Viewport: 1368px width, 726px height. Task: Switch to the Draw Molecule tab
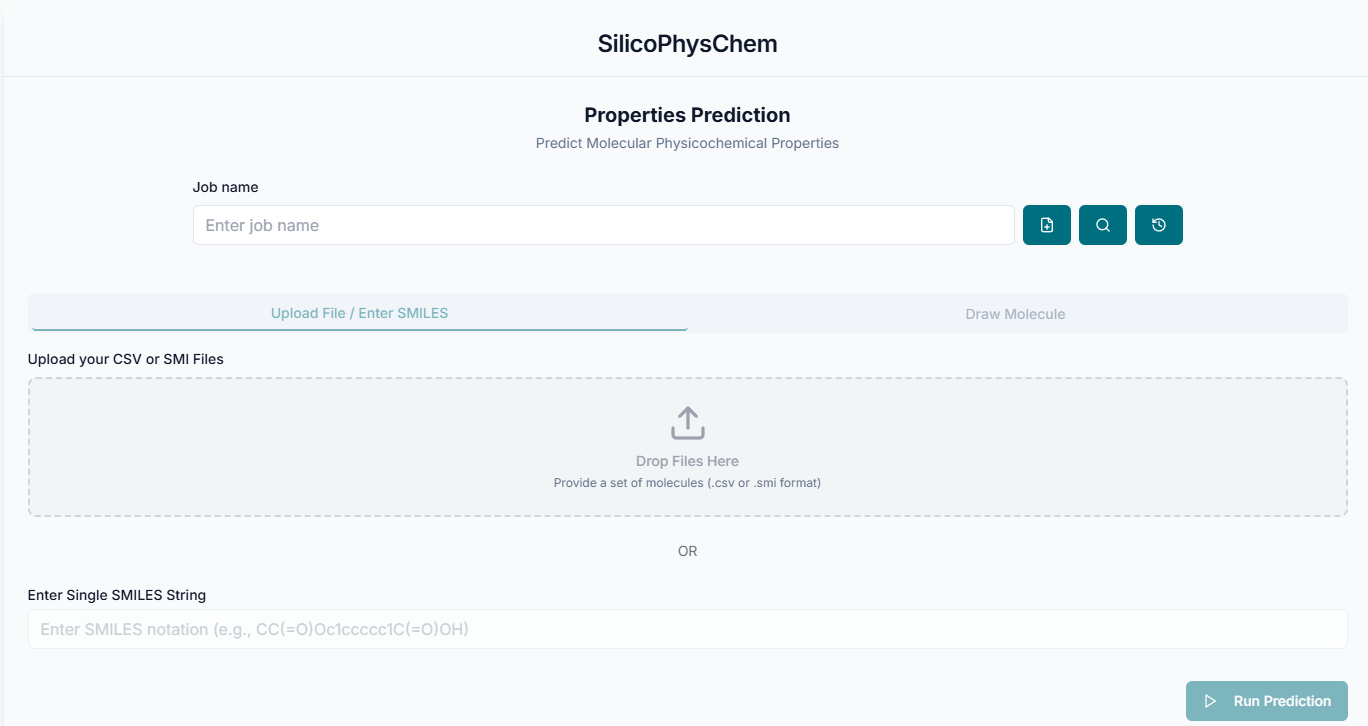pos(1015,313)
